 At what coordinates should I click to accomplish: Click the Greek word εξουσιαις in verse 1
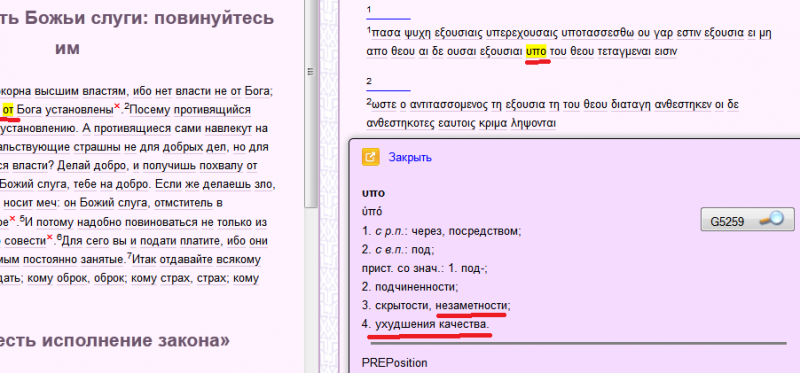[x=458, y=34]
